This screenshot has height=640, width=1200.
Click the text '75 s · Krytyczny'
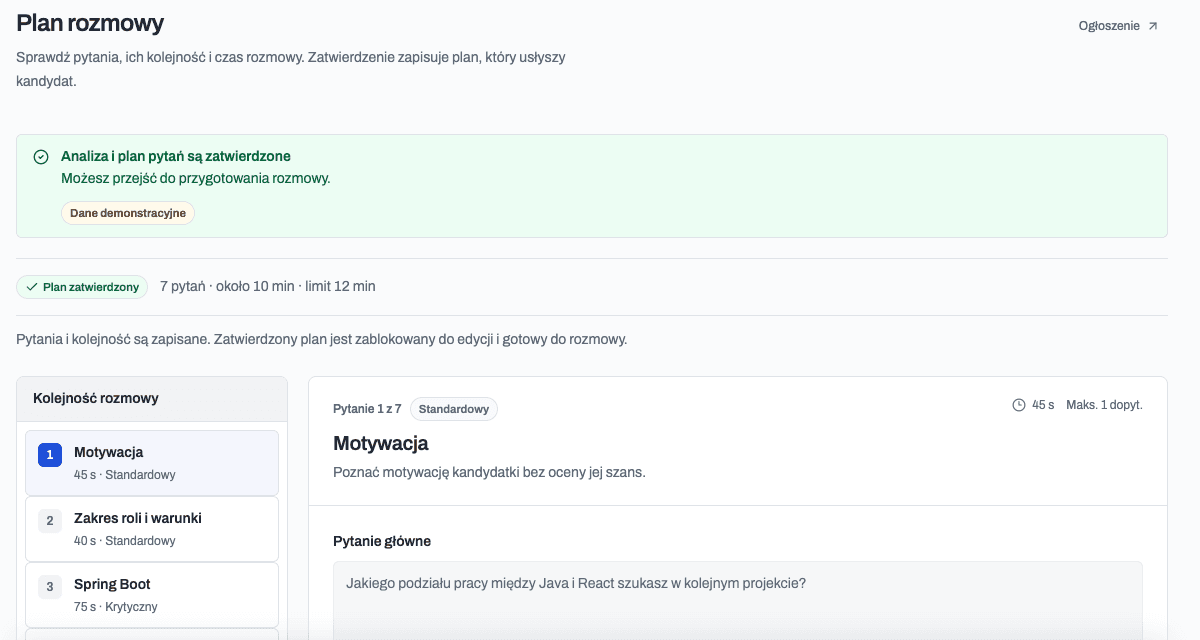tap(116, 607)
